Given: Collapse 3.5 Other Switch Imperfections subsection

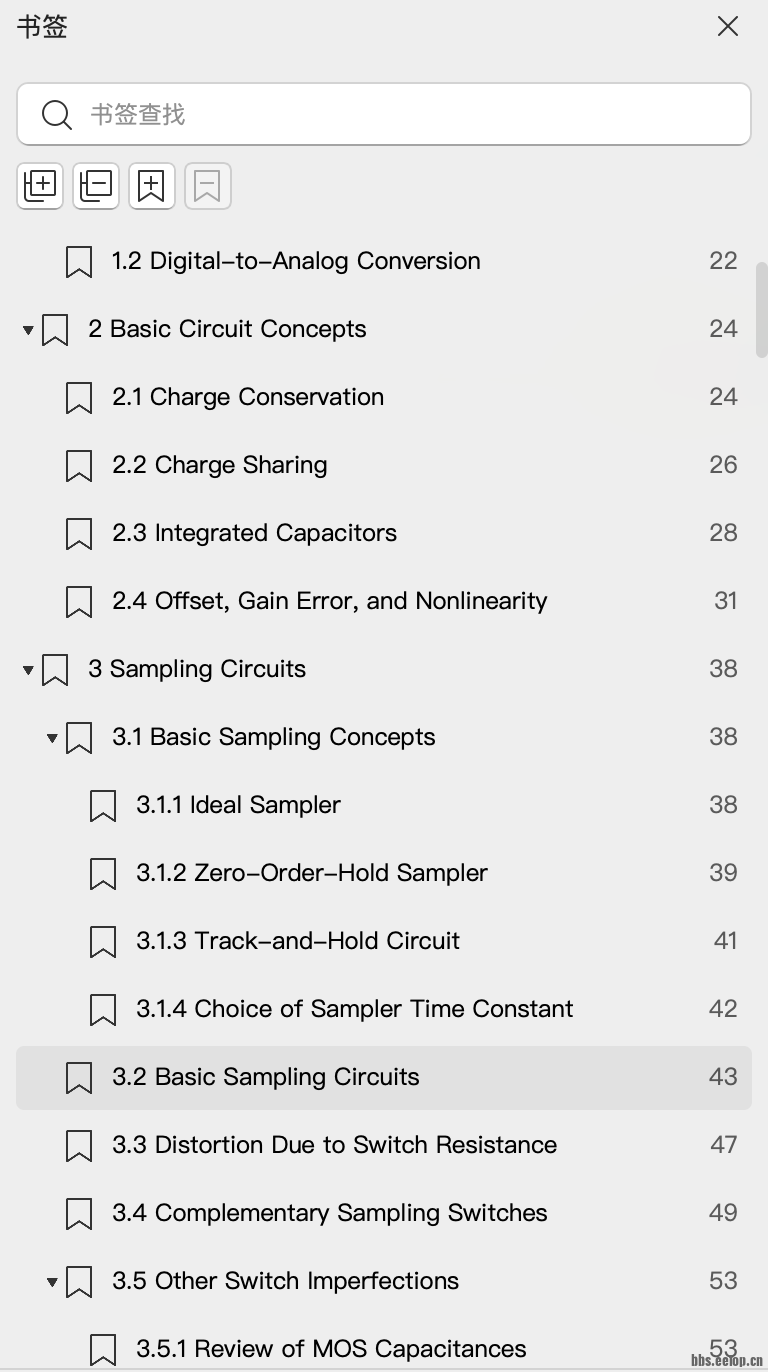Looking at the screenshot, I should coord(52,1282).
